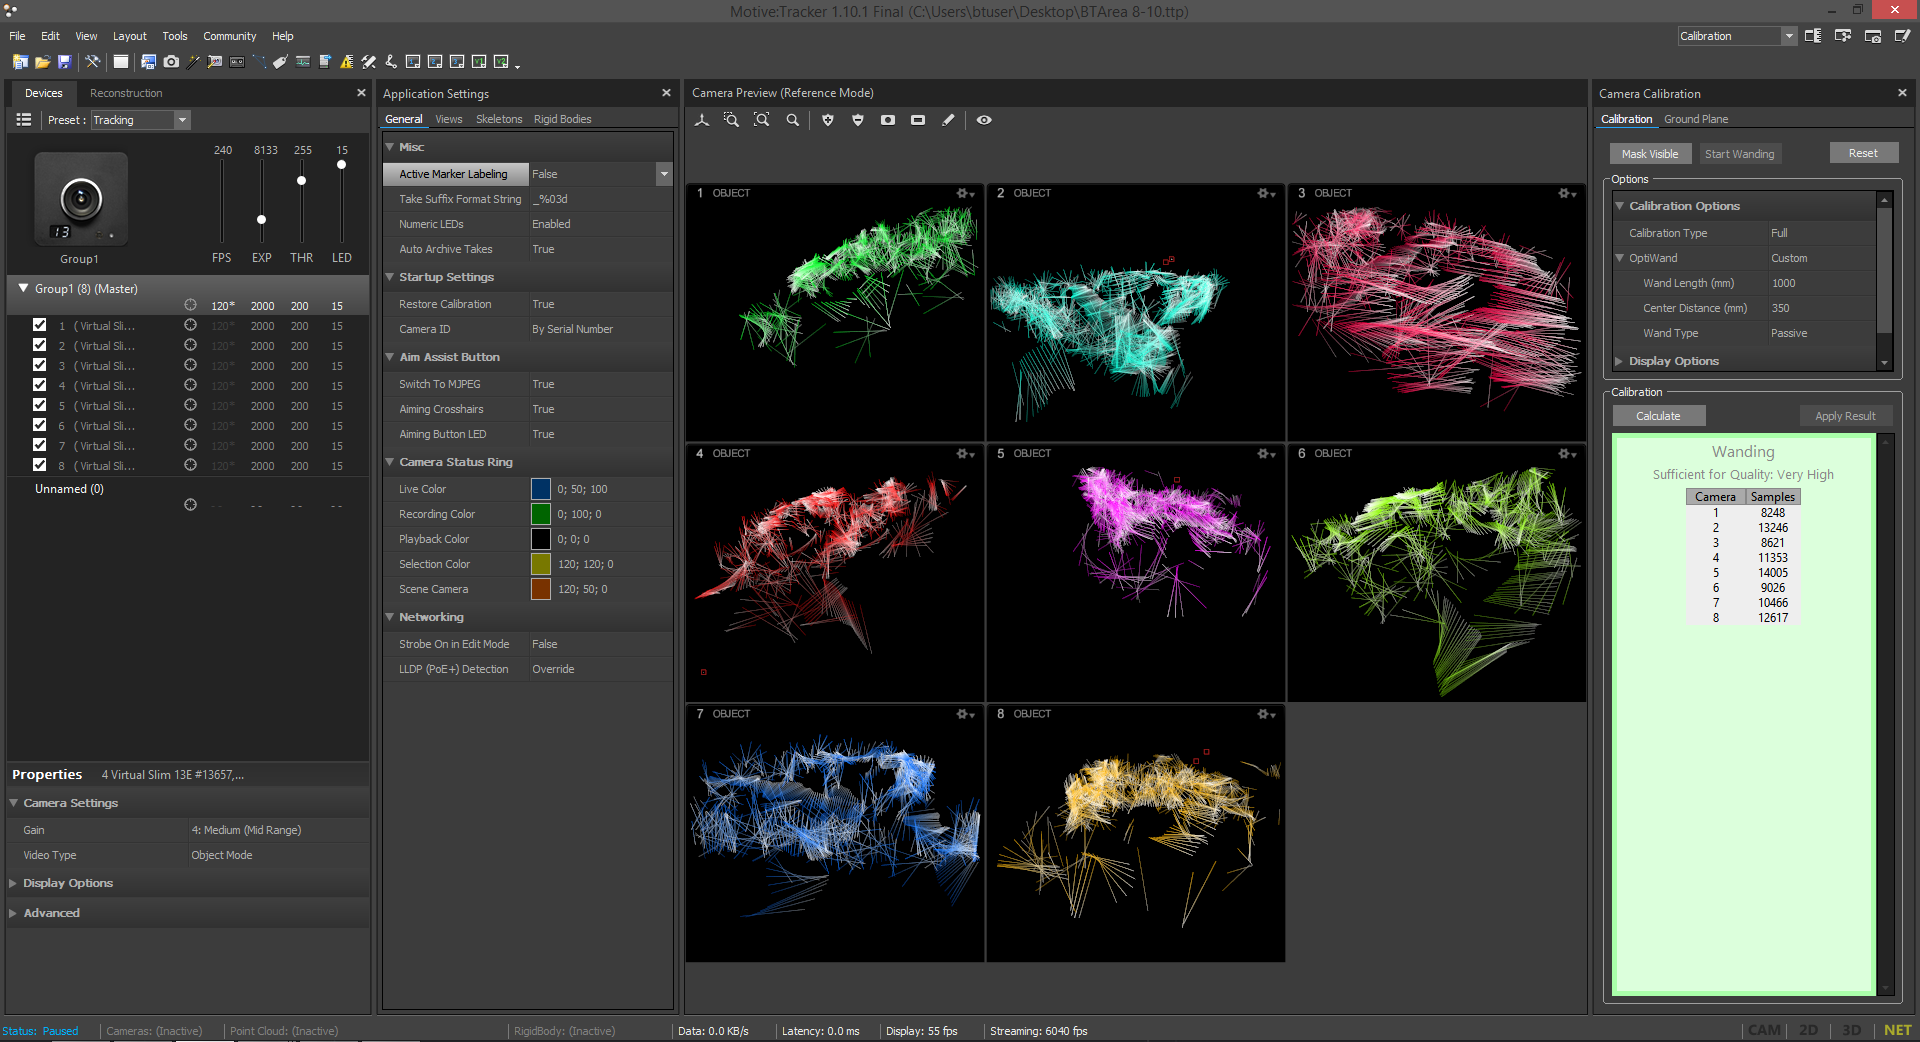Open the Layout menu
The image size is (1920, 1042).
(129, 36)
